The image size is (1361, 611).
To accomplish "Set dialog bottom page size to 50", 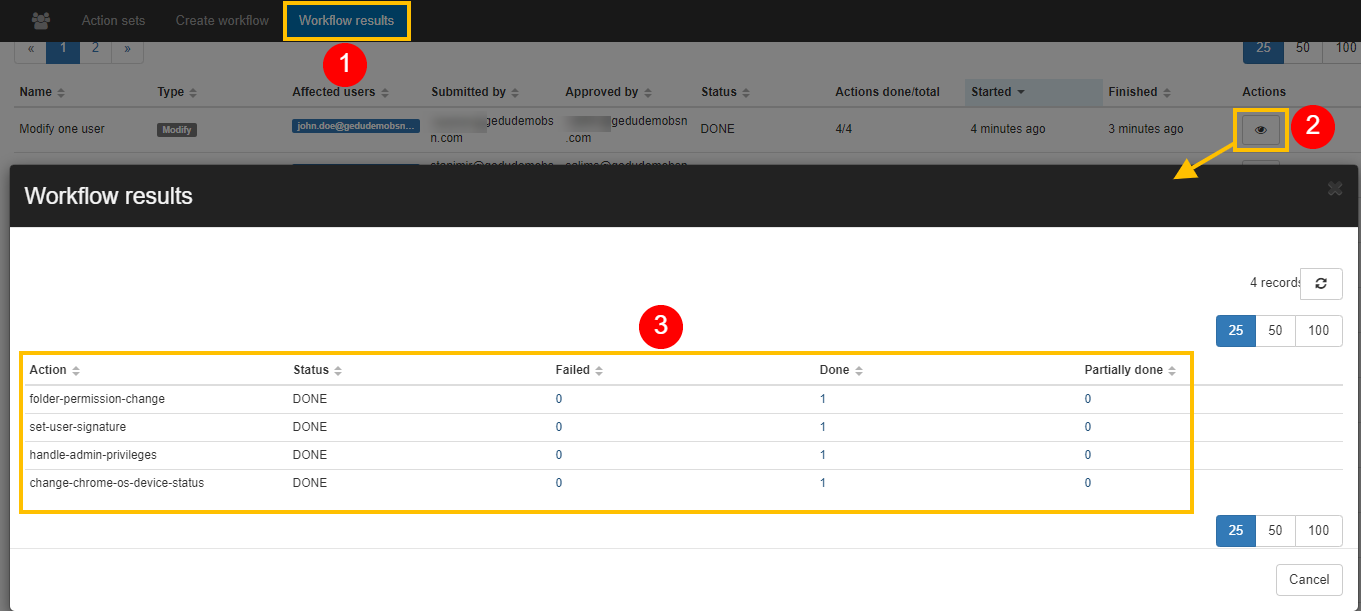I will tap(1275, 530).
